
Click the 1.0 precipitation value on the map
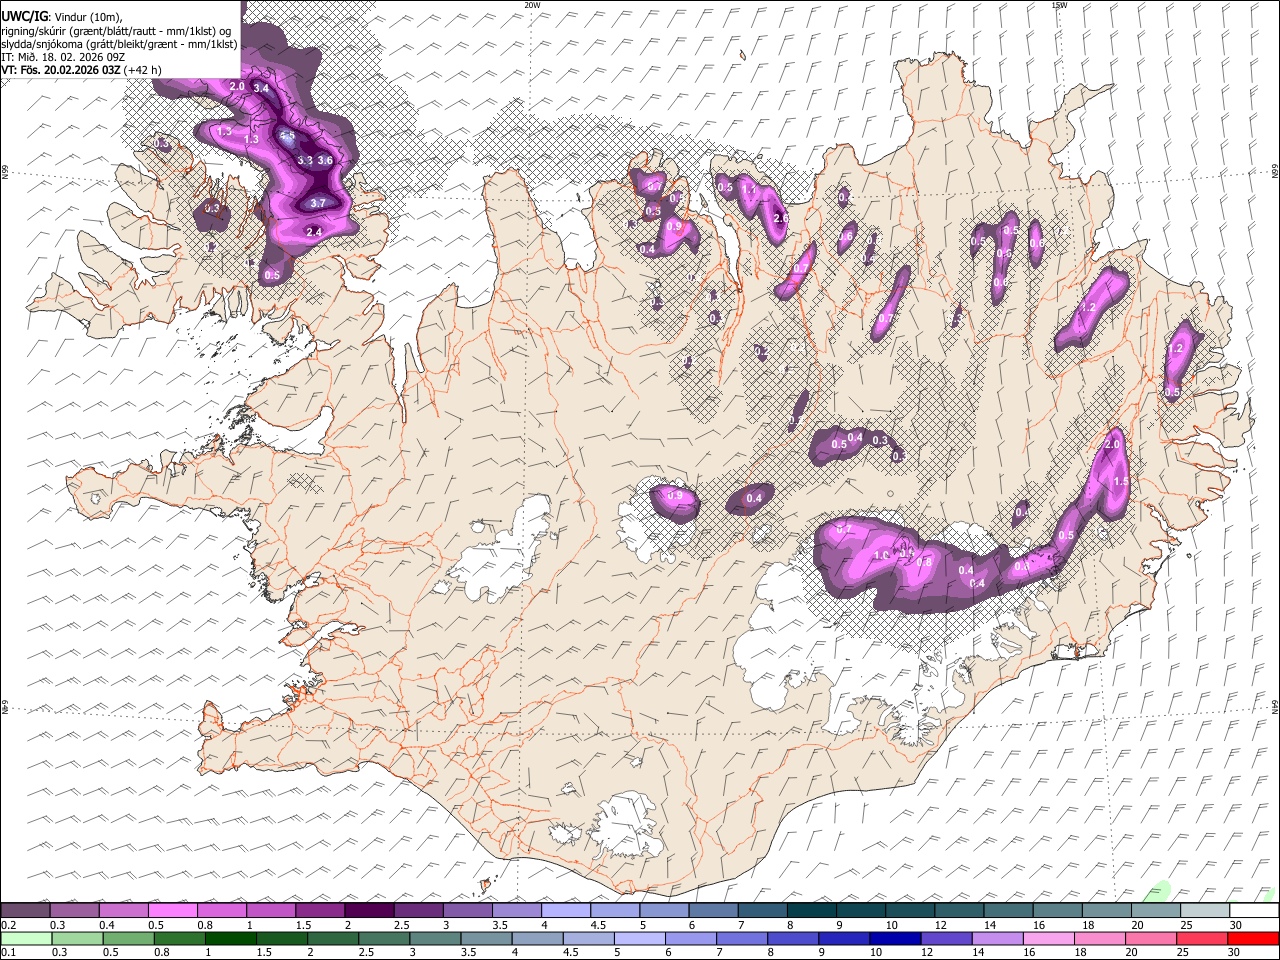[x=882, y=555]
